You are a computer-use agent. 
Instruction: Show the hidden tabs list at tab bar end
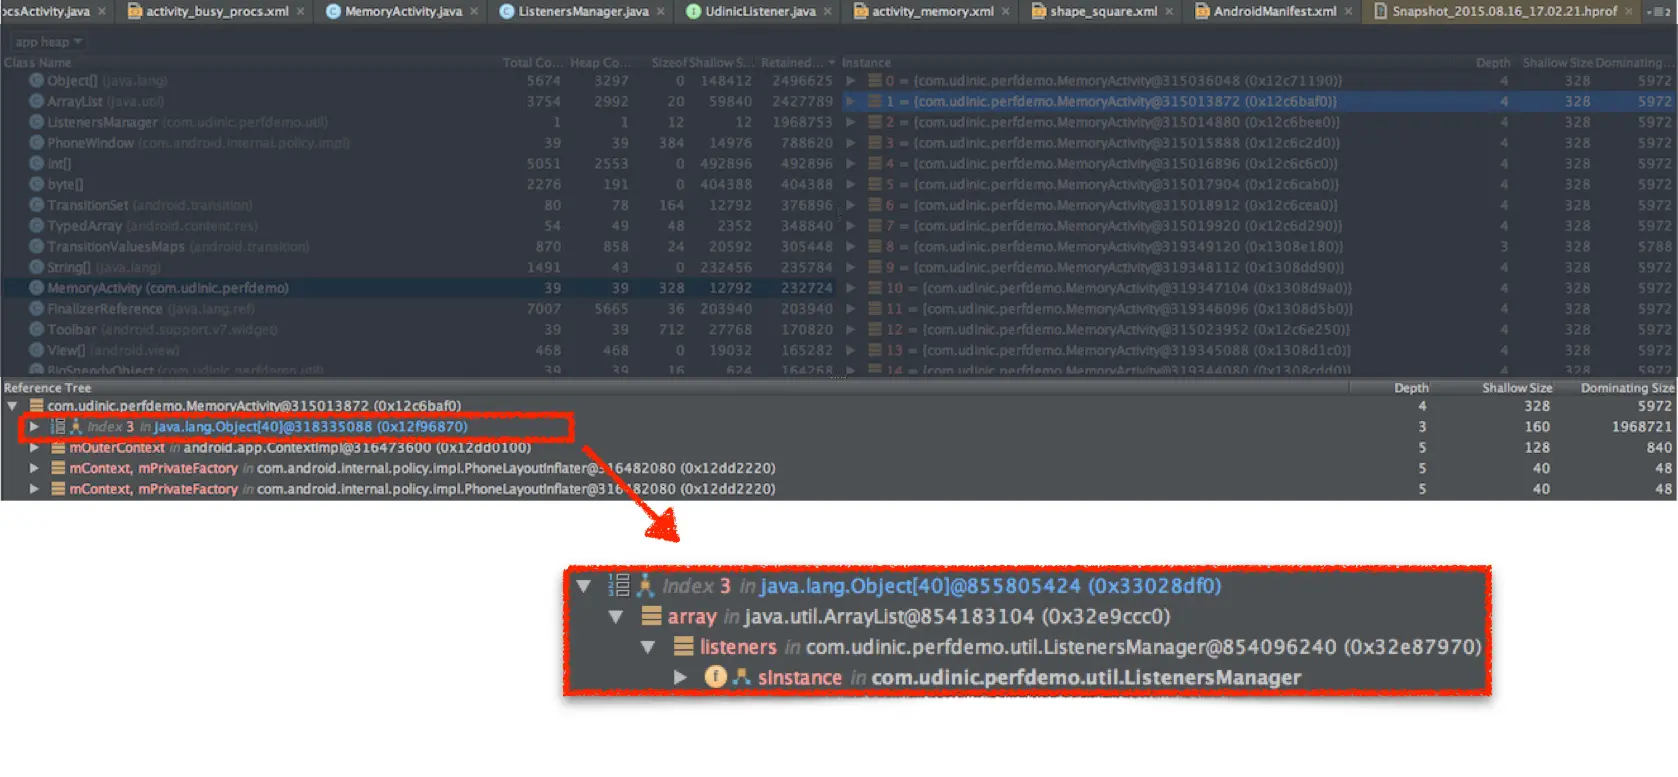[x=1659, y=11]
